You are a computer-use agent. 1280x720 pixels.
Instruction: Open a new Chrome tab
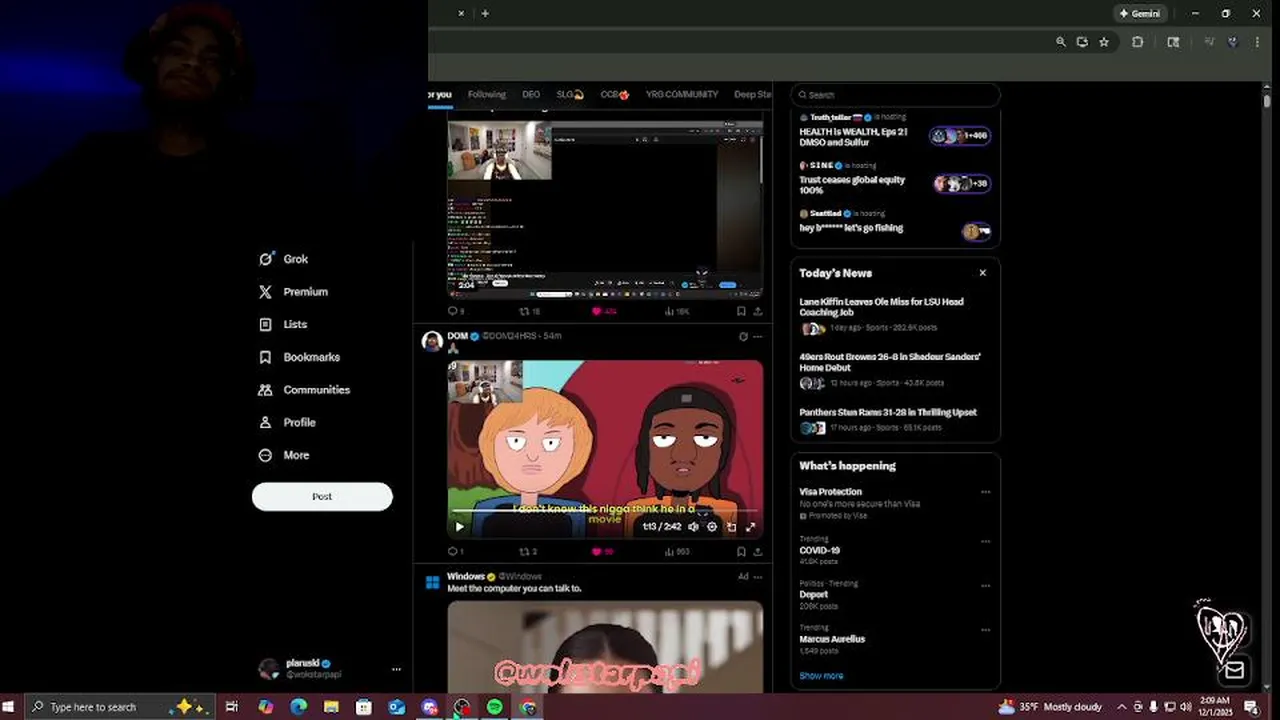(x=485, y=13)
